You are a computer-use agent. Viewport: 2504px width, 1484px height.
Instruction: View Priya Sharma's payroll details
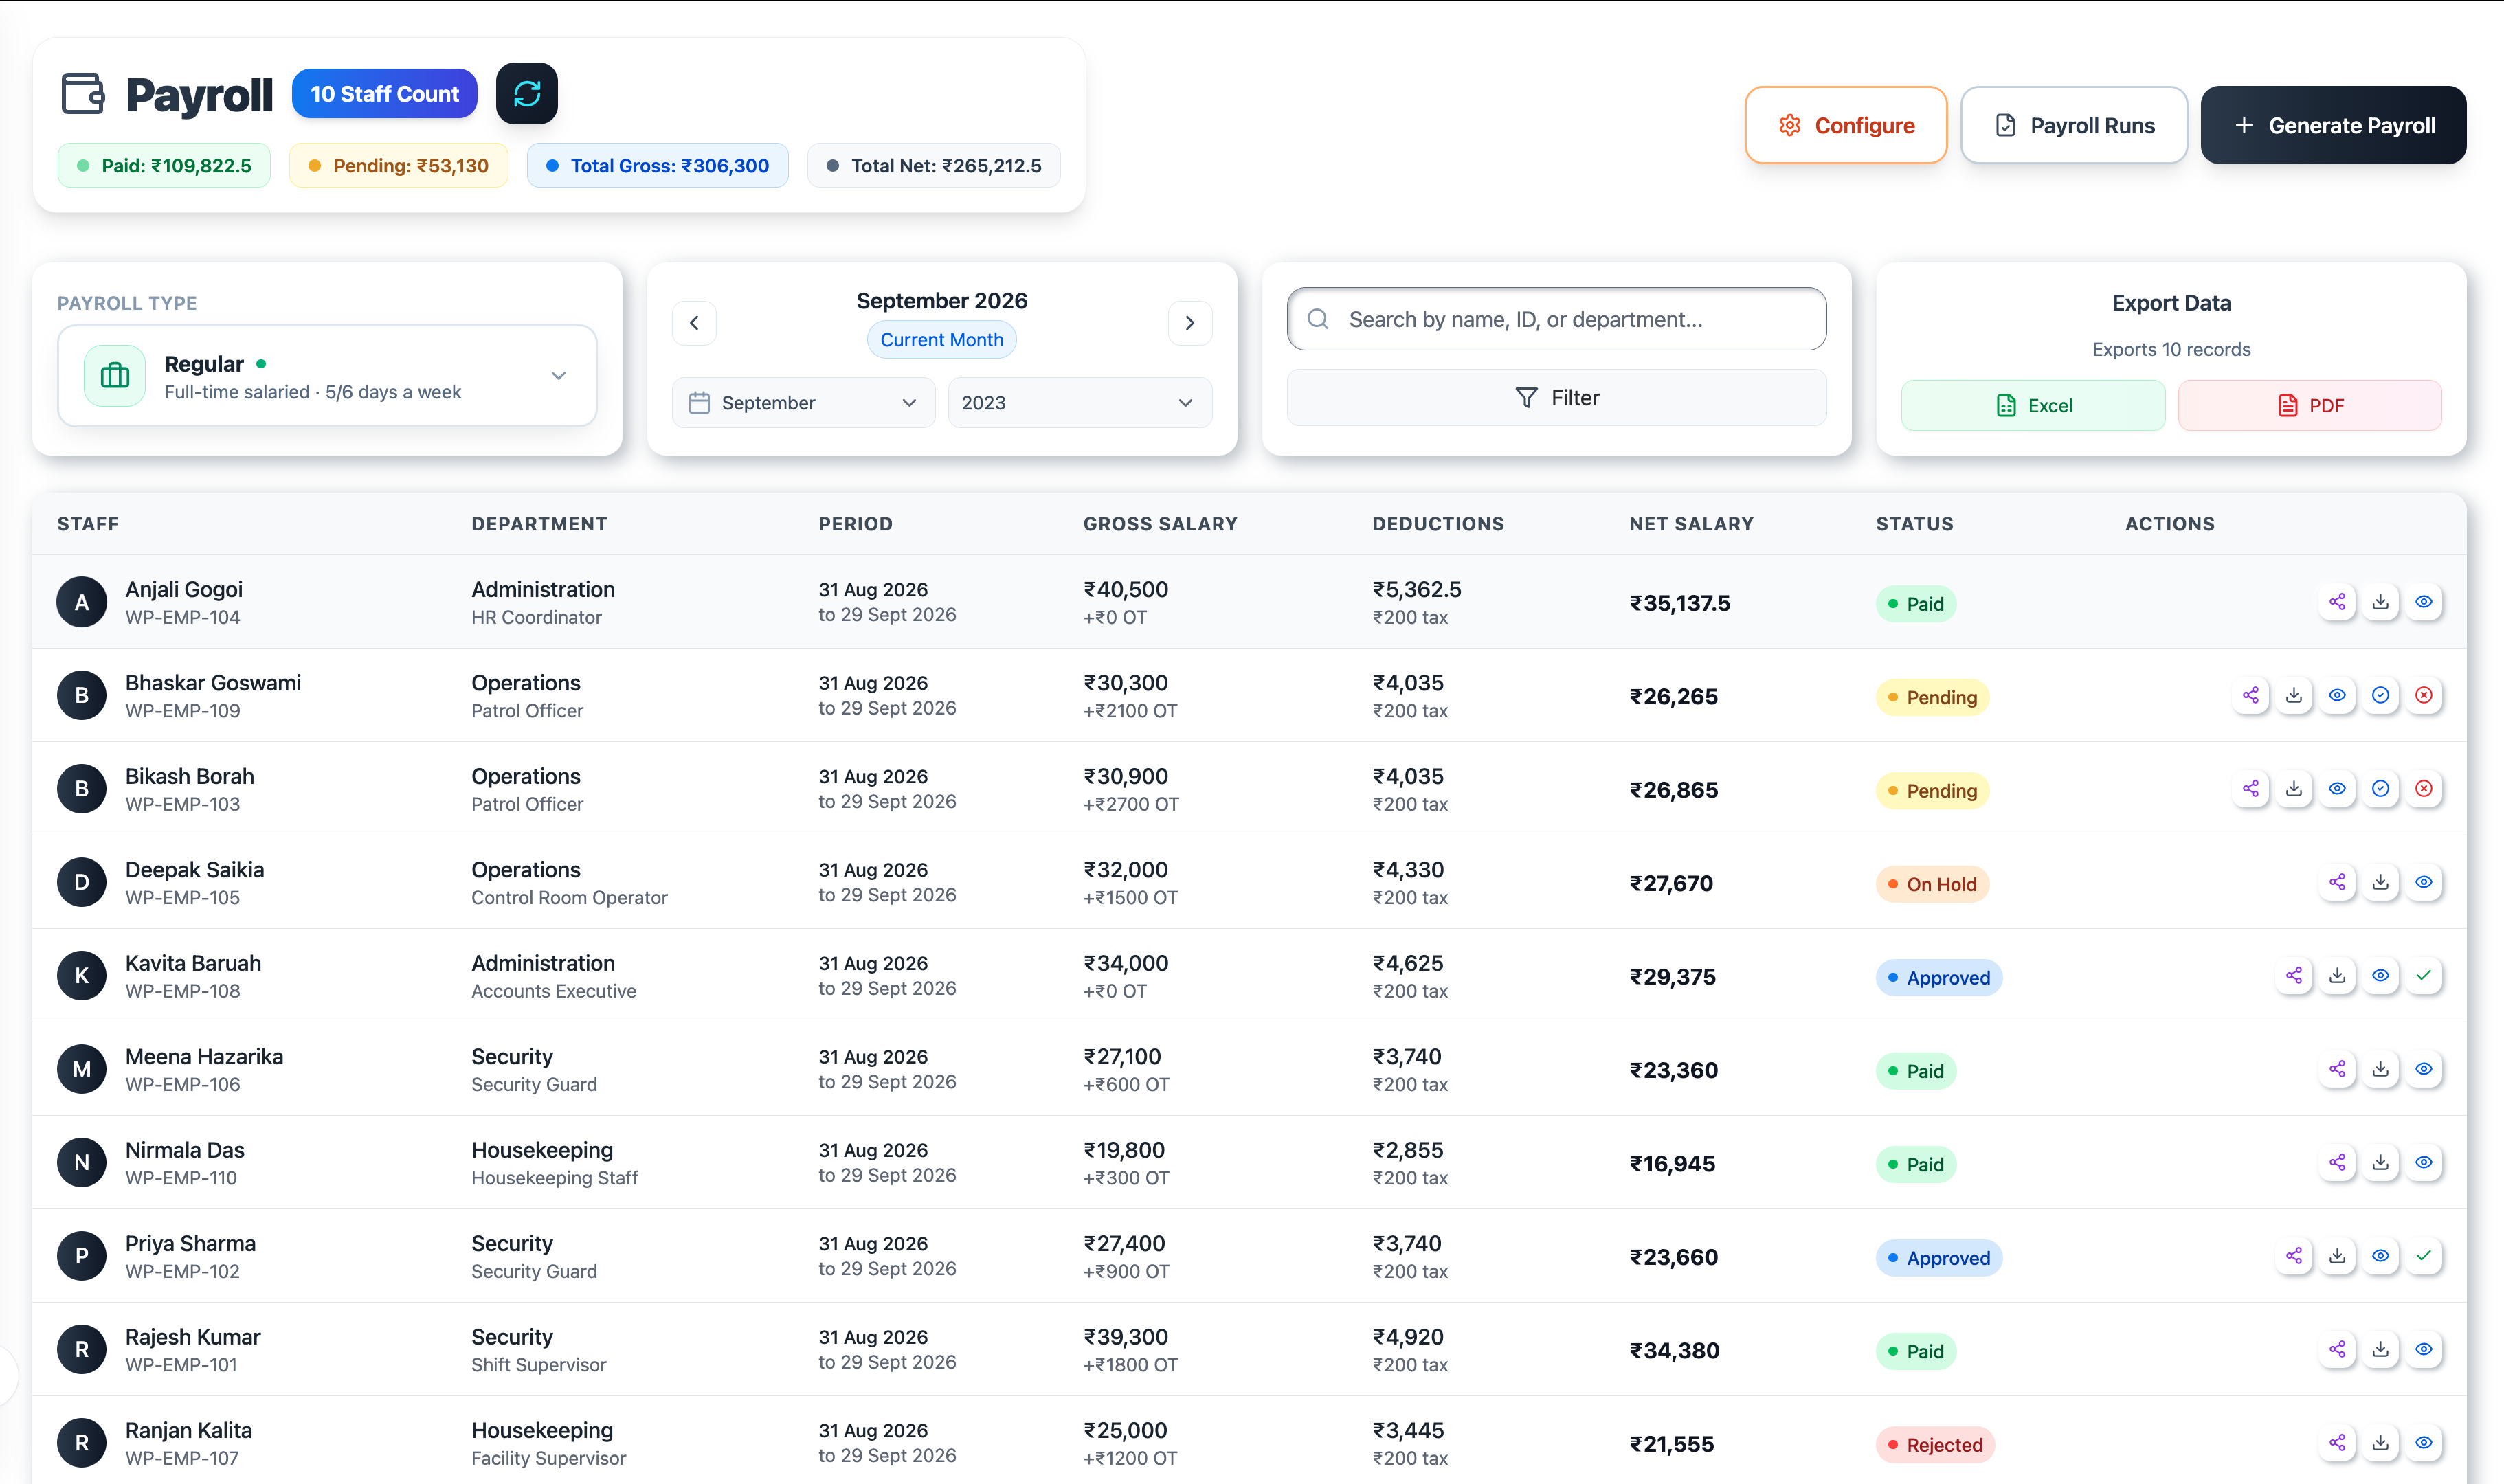[2381, 1256]
